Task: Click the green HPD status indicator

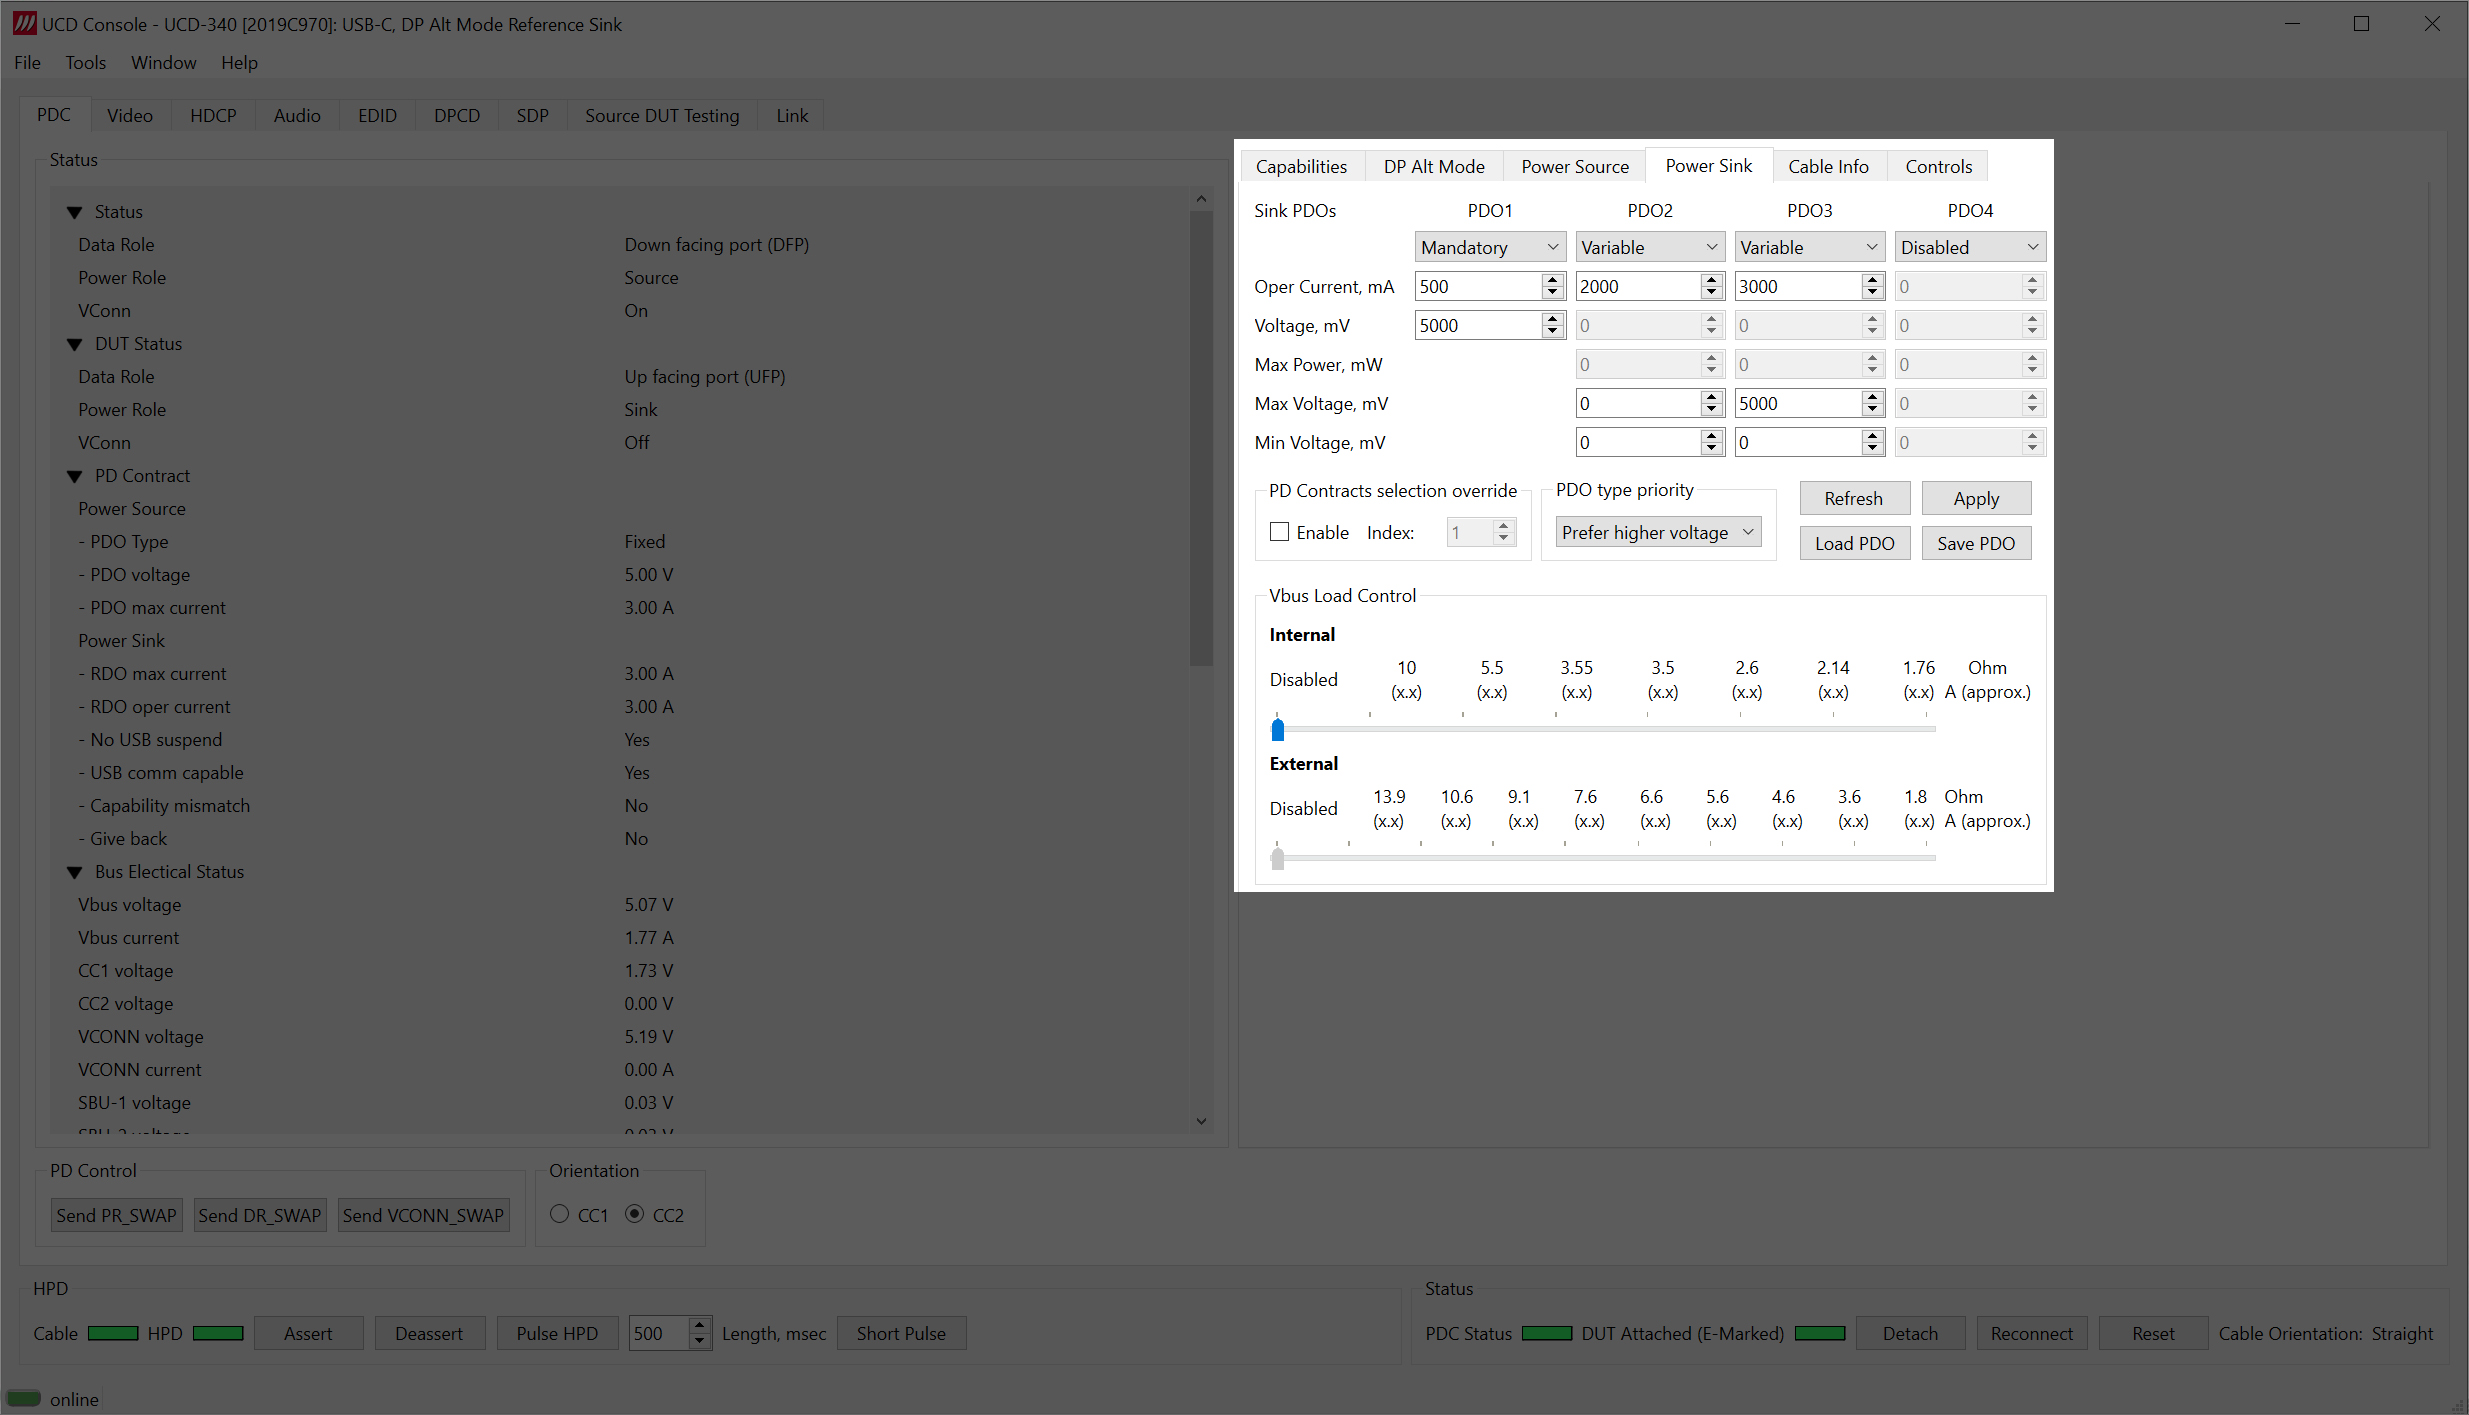Action: [218, 1333]
